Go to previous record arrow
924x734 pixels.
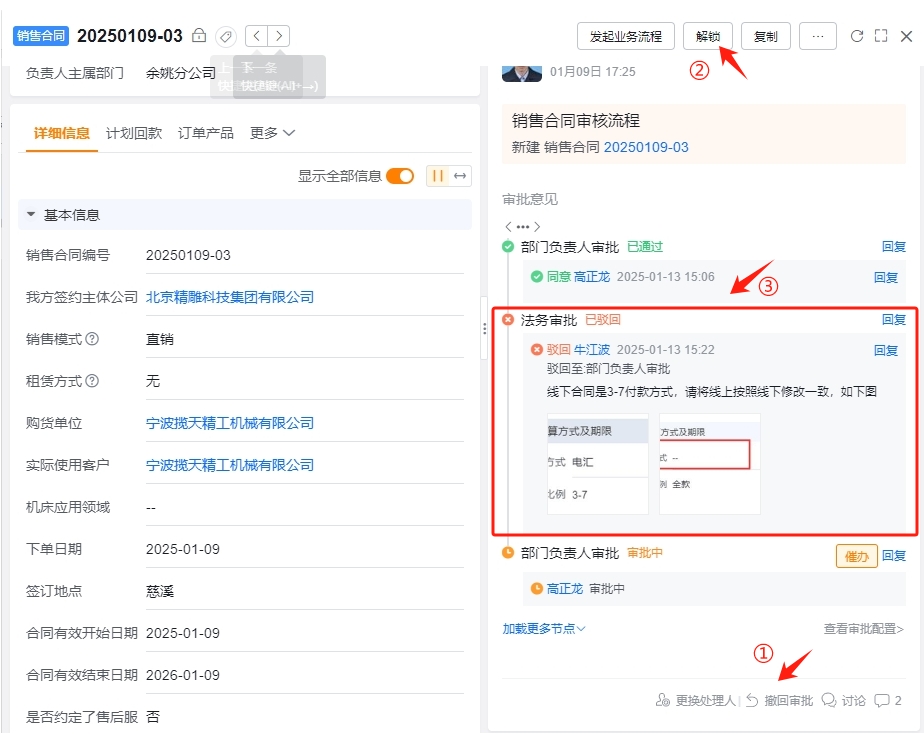click(256, 36)
